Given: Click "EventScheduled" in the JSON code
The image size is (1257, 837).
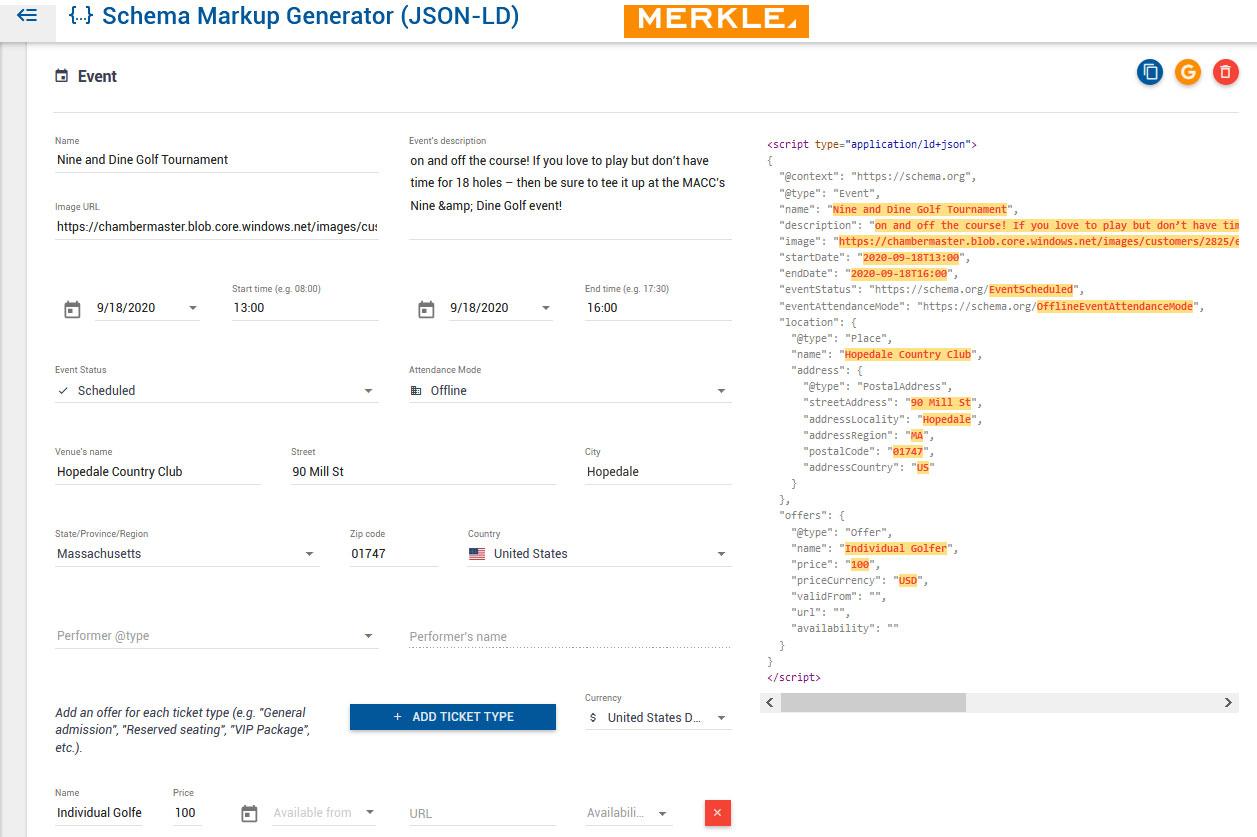Looking at the screenshot, I should (x=1031, y=290).
